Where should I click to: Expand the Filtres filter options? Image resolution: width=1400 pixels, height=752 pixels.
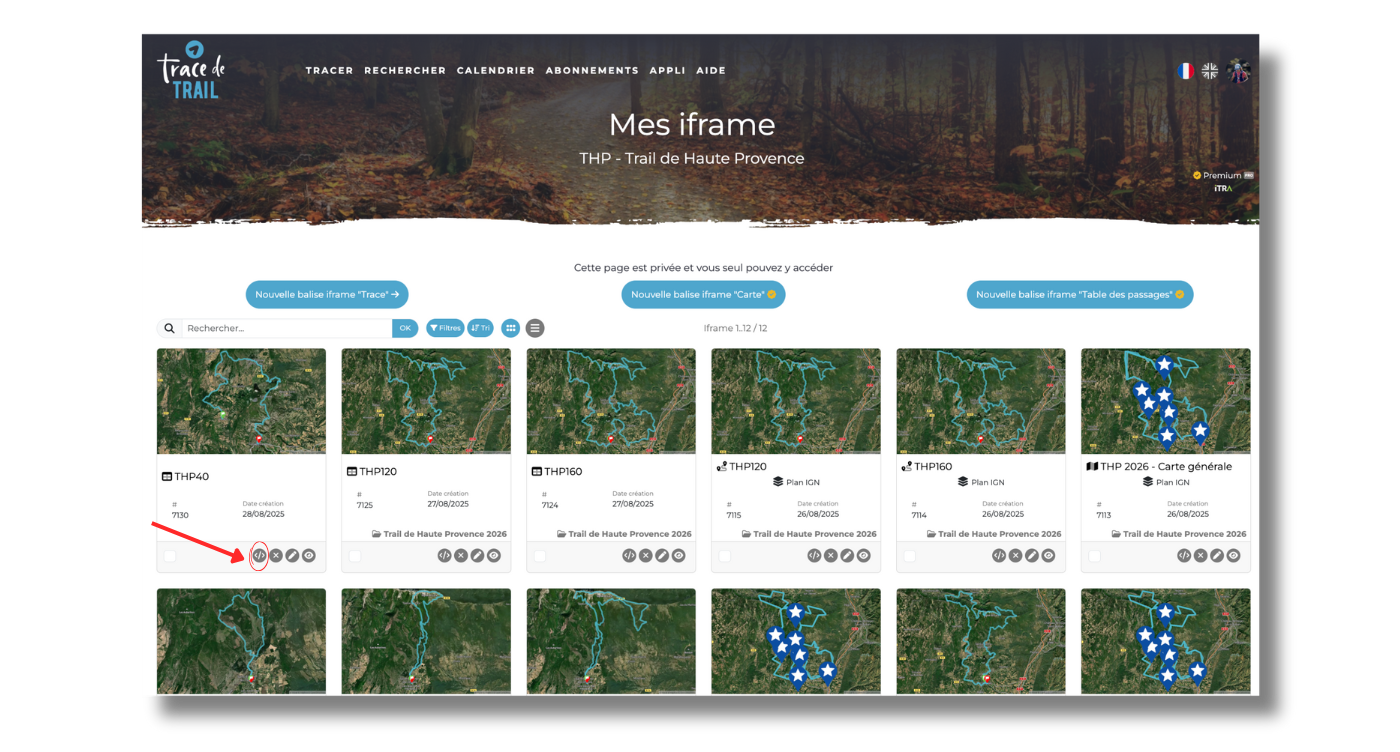pyautogui.click(x=445, y=328)
